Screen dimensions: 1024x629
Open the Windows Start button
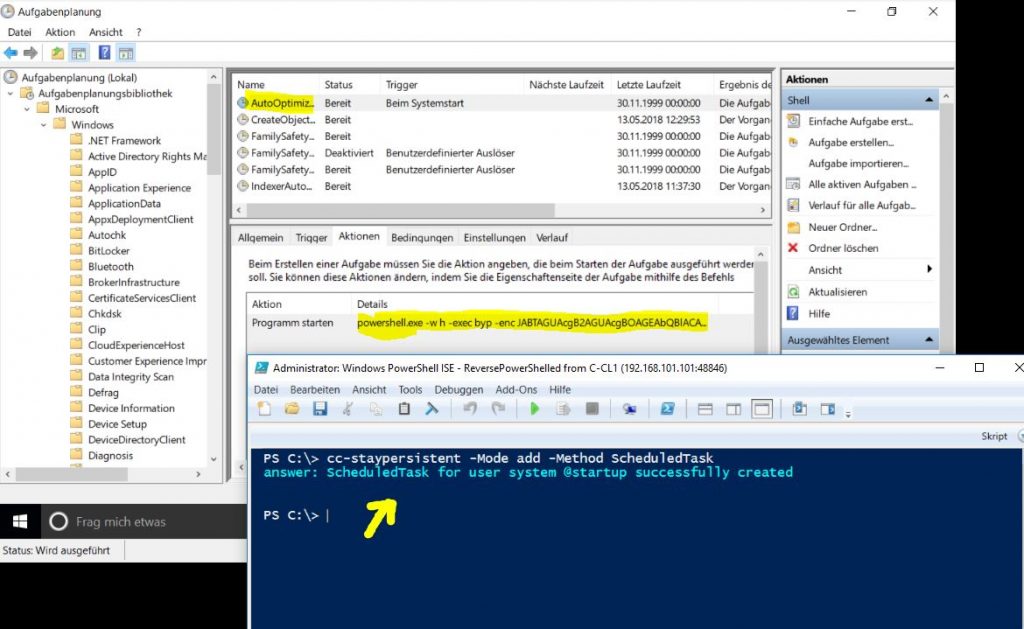(x=20, y=521)
